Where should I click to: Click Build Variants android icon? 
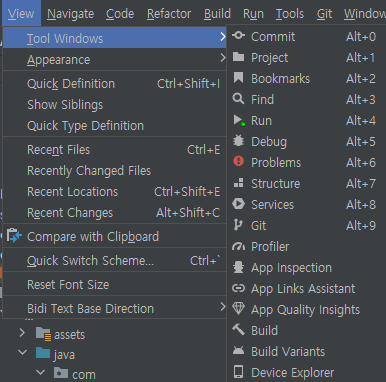pyautogui.click(x=238, y=350)
